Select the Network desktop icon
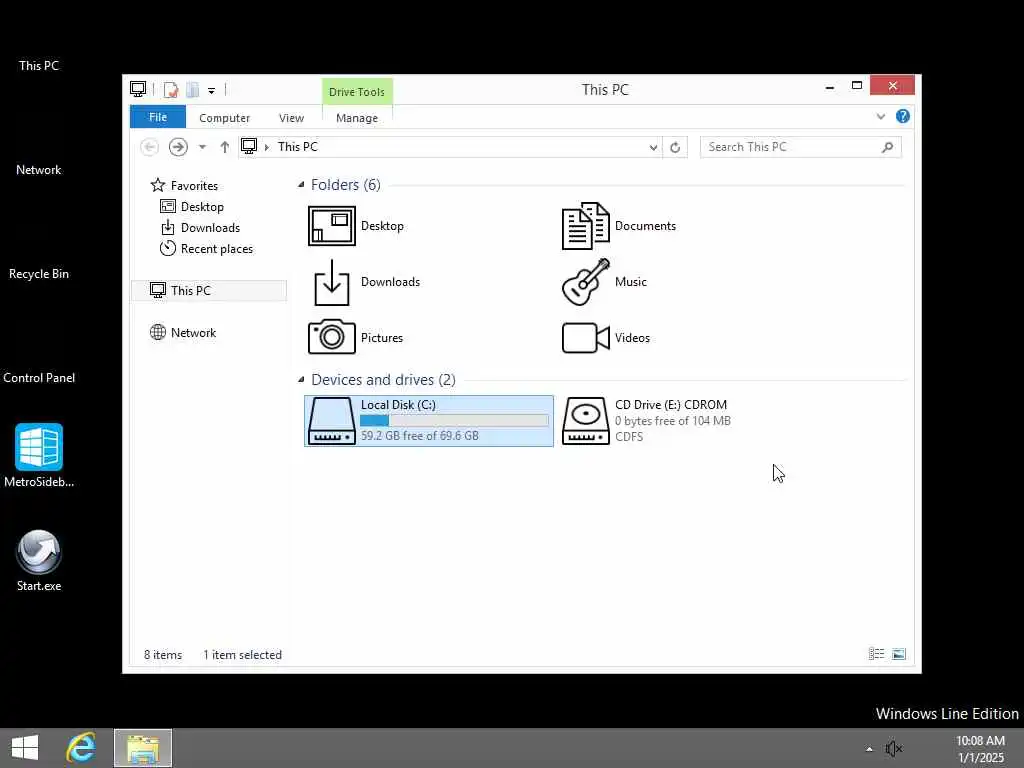 39,170
